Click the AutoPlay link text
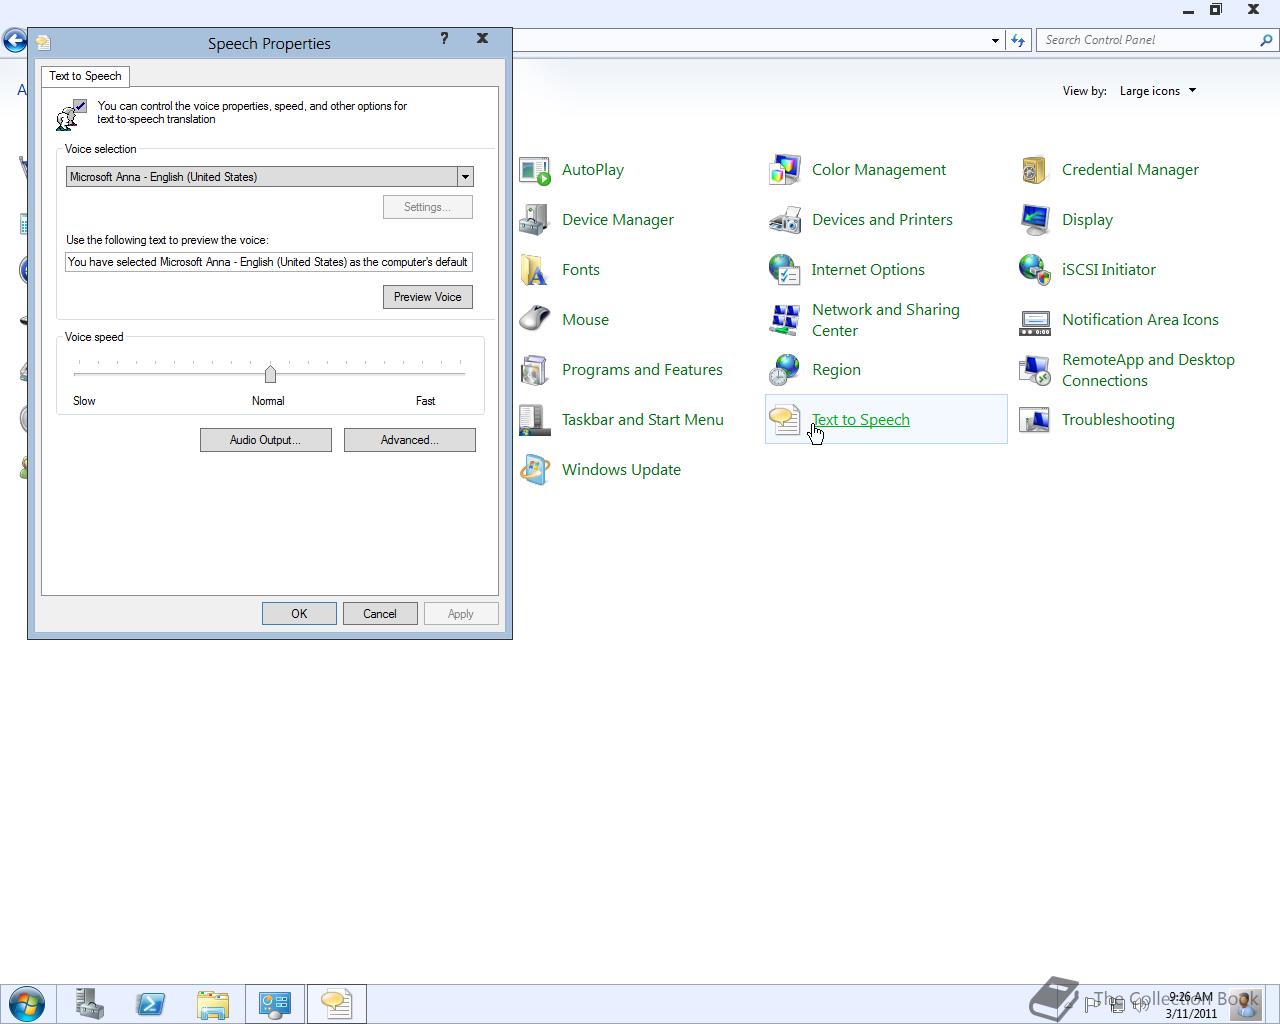Image resolution: width=1280 pixels, height=1024 pixels. (x=593, y=170)
